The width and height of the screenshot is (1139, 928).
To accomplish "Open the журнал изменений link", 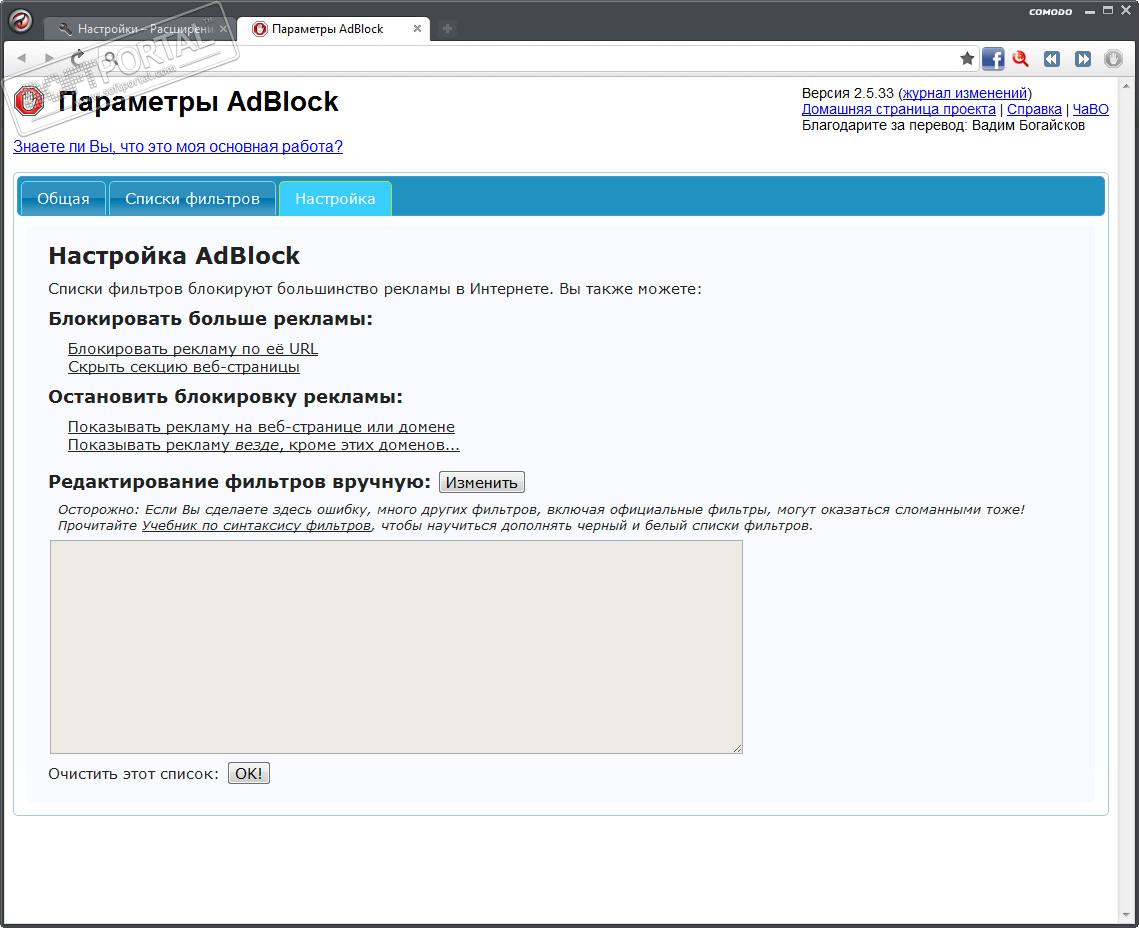I will click(965, 93).
